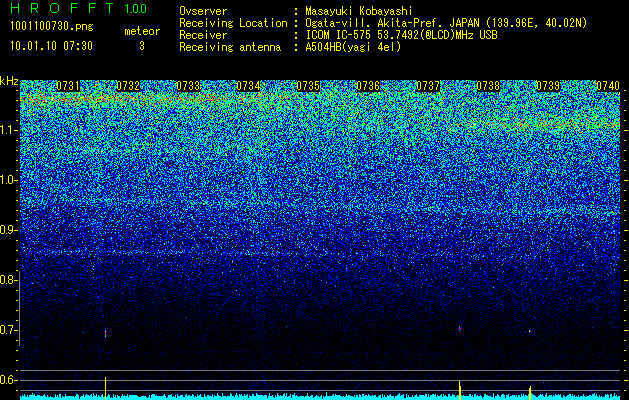Click the 0734 time marker

coord(248,86)
